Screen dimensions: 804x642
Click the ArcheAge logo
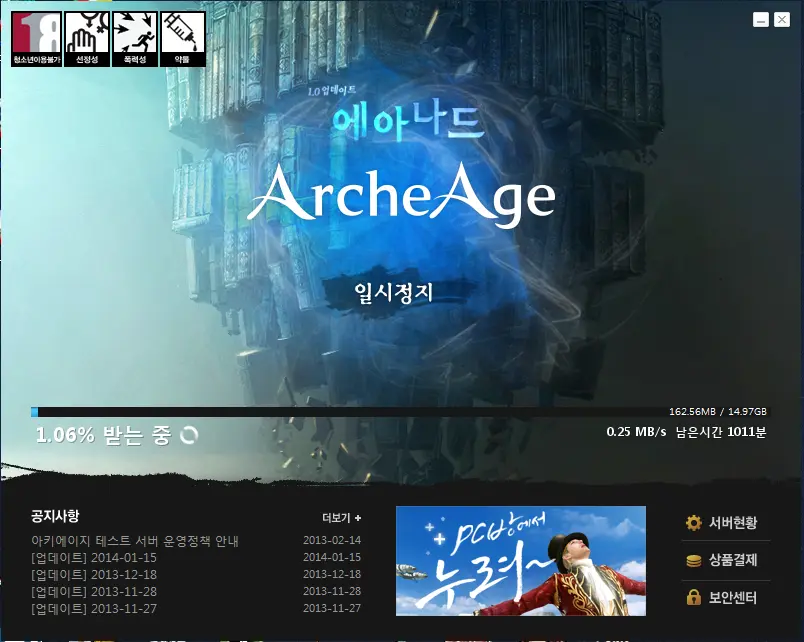(x=401, y=196)
